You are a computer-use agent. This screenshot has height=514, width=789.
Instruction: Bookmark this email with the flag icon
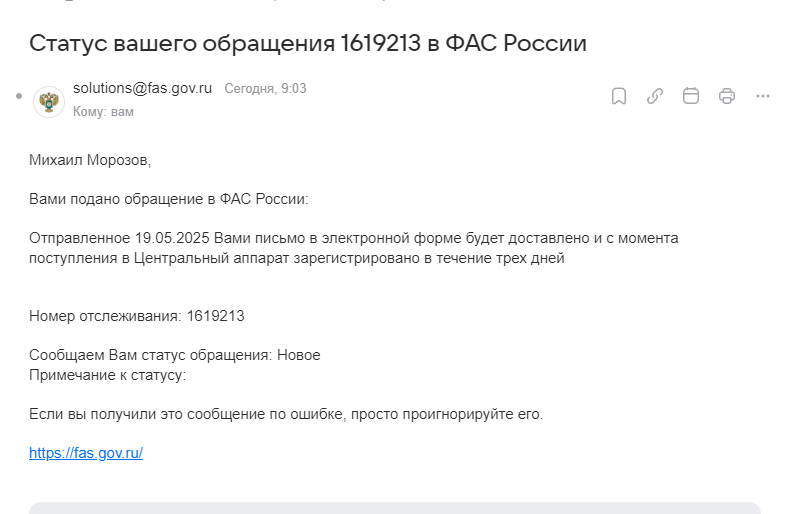click(x=618, y=96)
